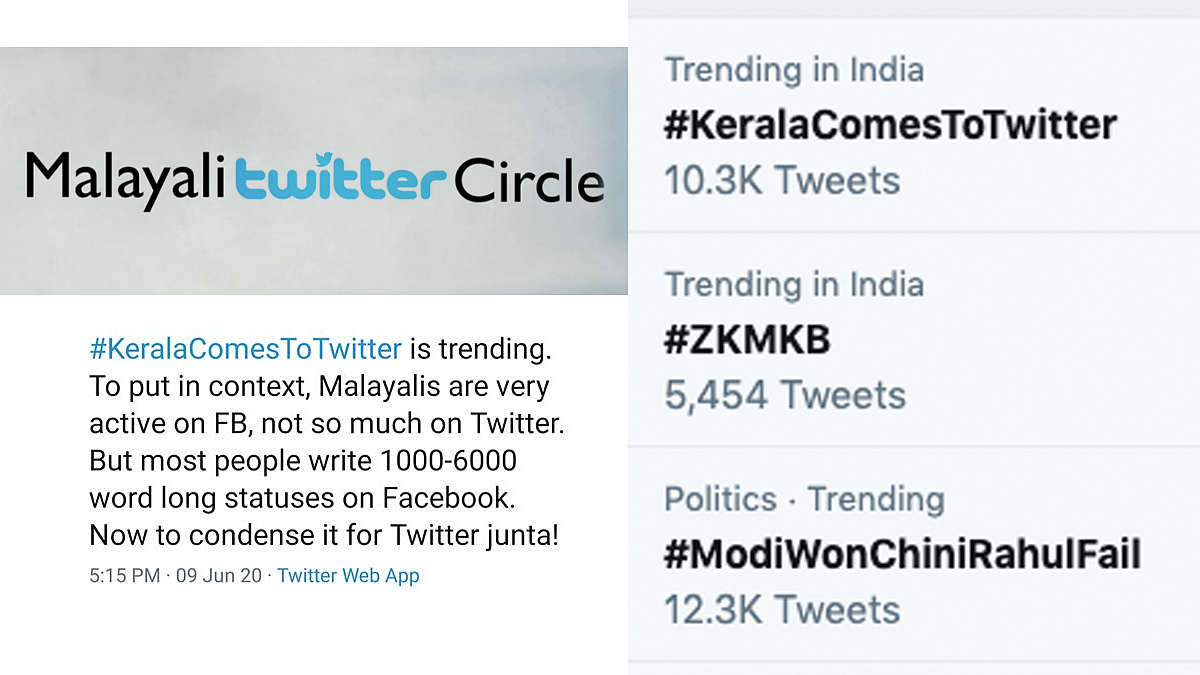Click the '5,454 Tweets' count
Screen dimensions: 1200x675
tap(785, 396)
